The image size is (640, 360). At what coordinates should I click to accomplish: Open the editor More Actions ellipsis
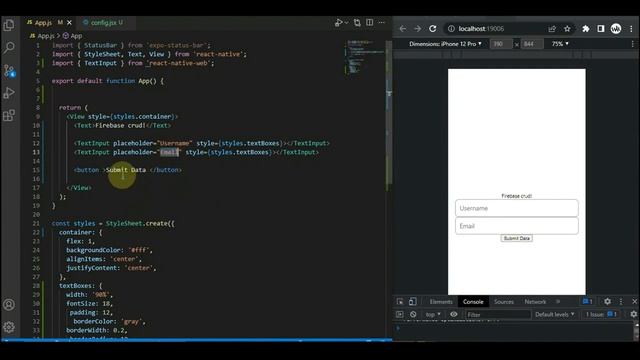click(382, 23)
